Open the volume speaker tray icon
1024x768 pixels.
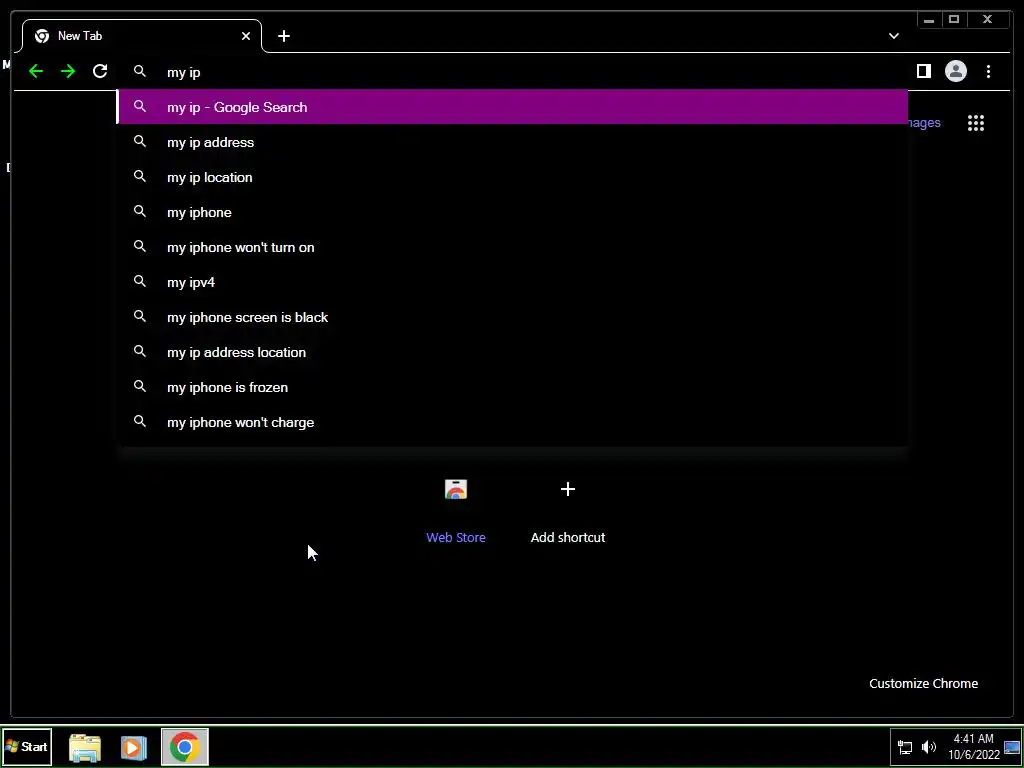[x=928, y=747]
